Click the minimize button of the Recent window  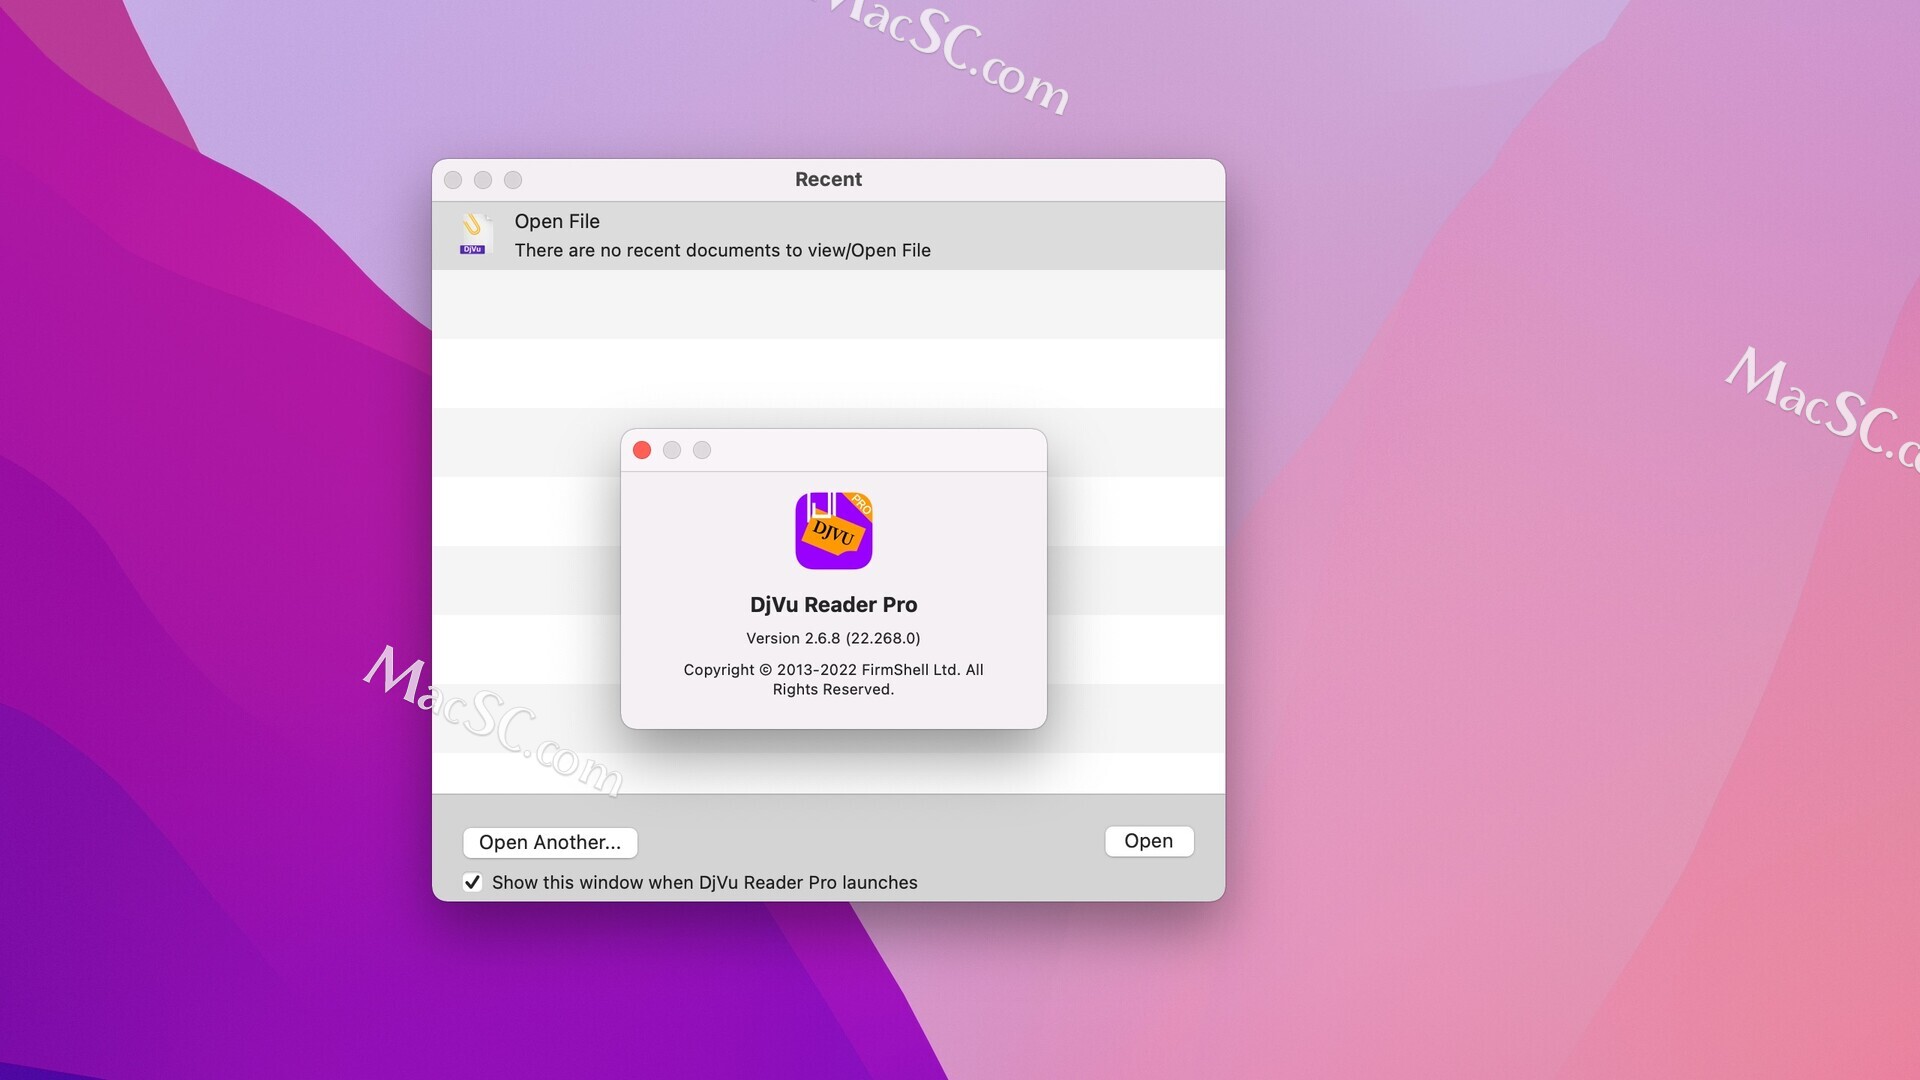click(x=484, y=180)
